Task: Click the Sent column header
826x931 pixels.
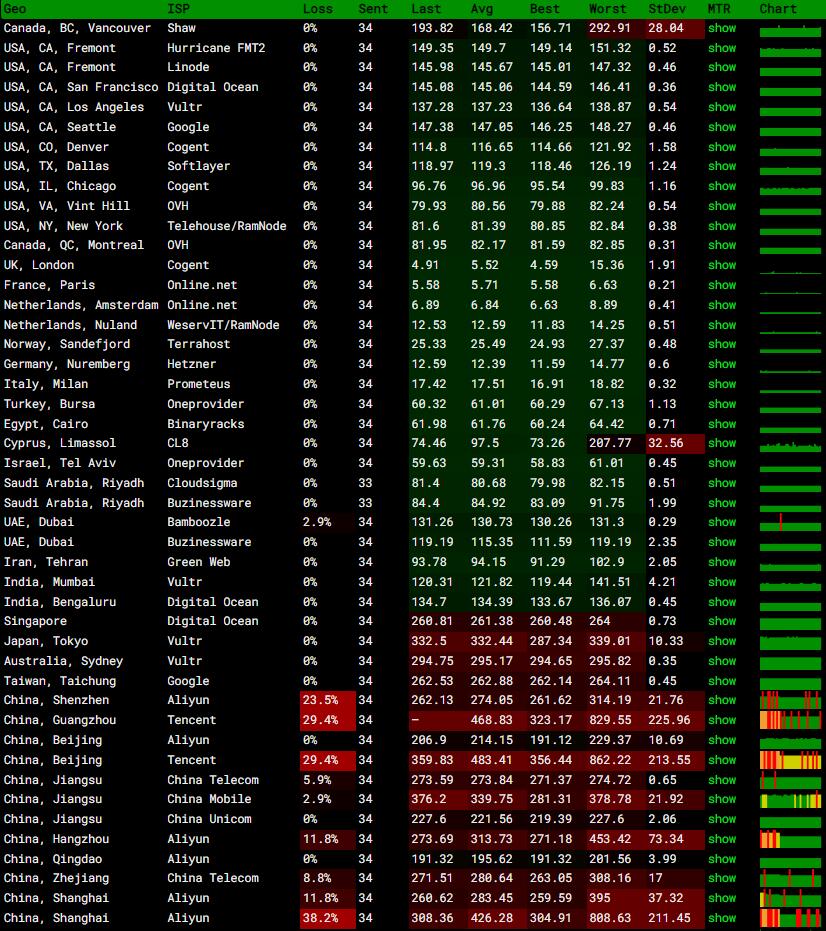Action: coord(373,9)
